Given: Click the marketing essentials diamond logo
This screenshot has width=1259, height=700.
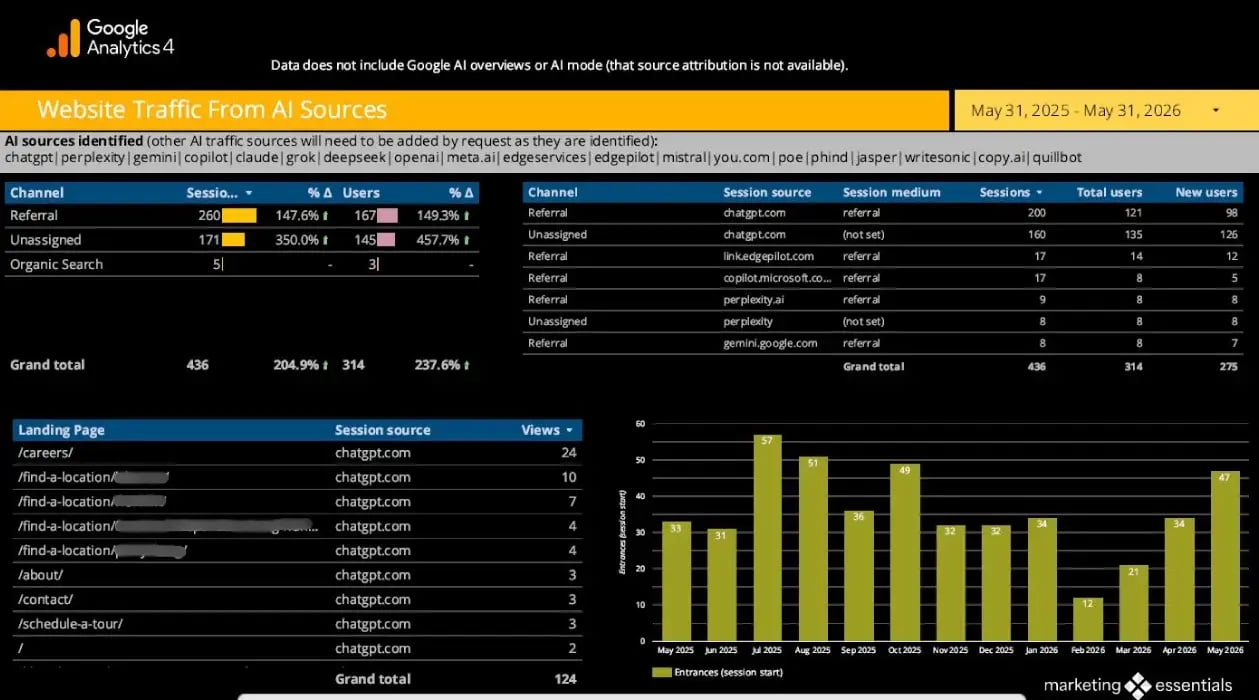Looking at the screenshot, I should click(x=1138, y=685).
